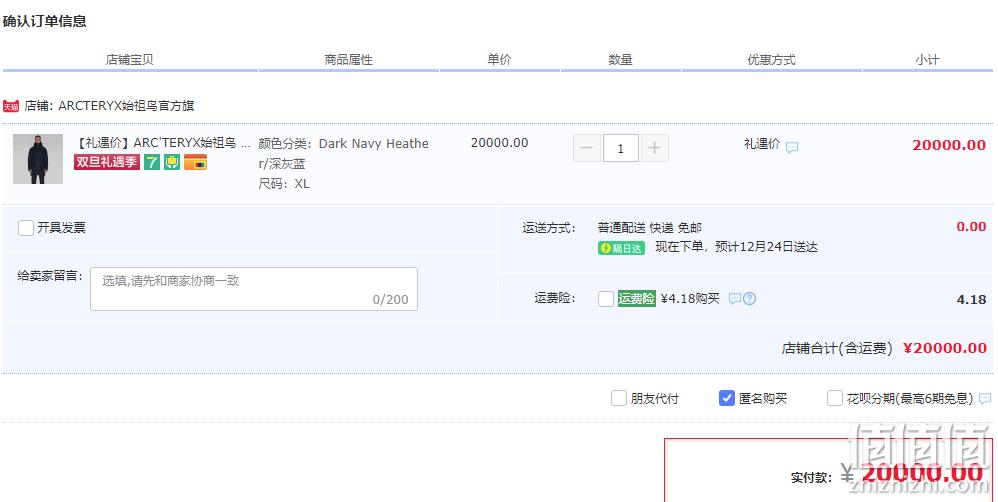Image resolution: width=998 pixels, height=502 pixels.
Task: Click the 20000.00 unit price value
Action: tap(500, 143)
